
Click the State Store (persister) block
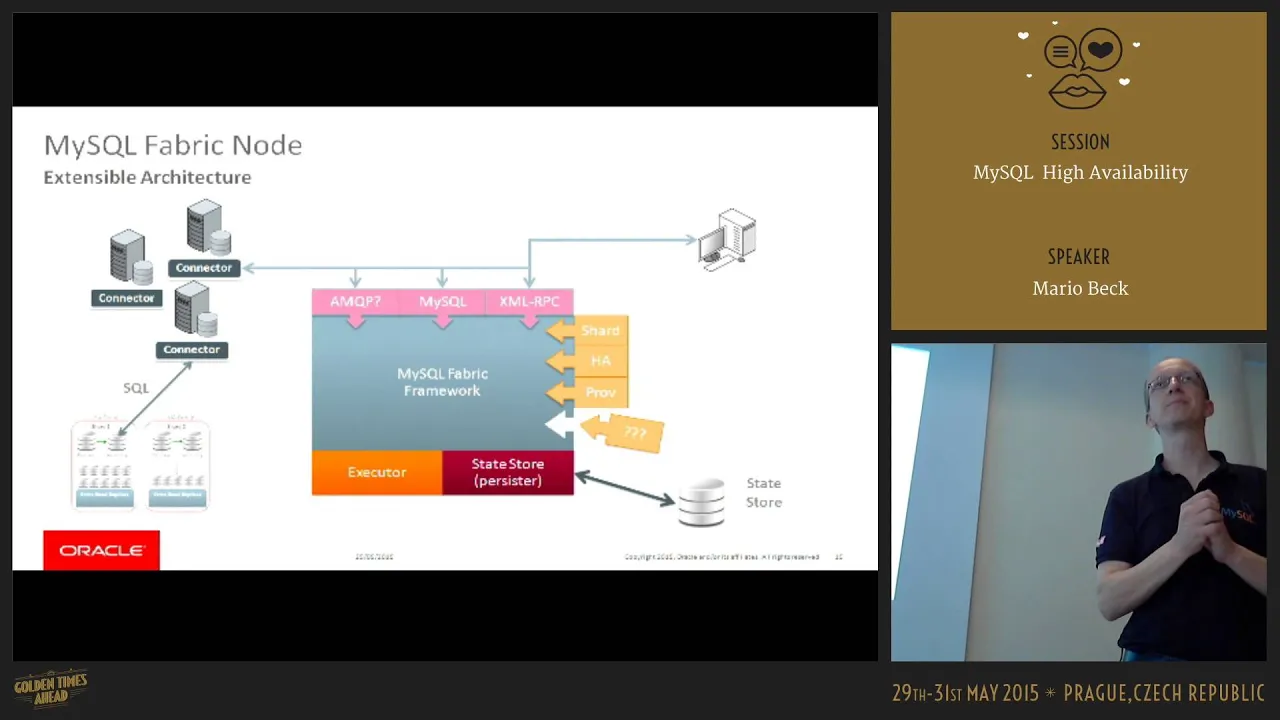508,472
